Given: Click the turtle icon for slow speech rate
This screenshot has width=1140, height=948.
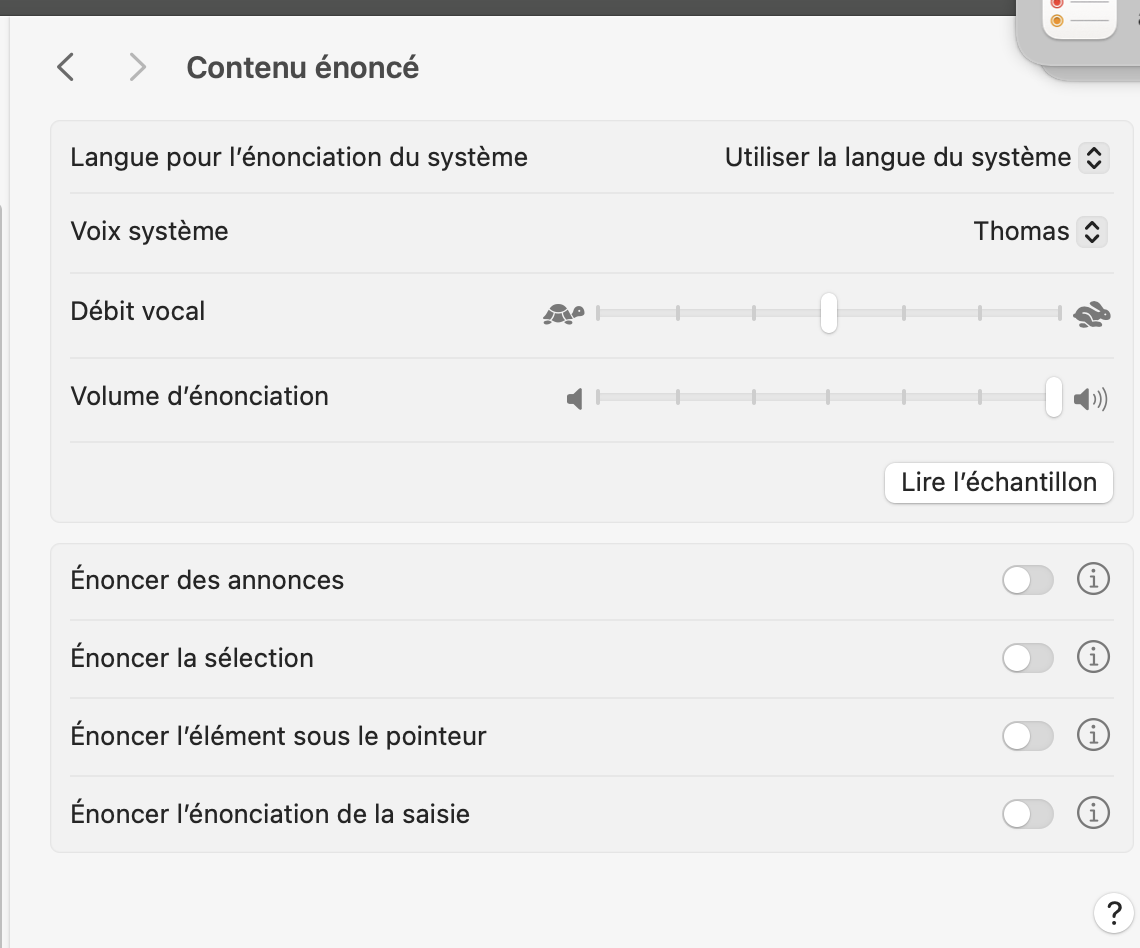Looking at the screenshot, I should coord(563,314).
